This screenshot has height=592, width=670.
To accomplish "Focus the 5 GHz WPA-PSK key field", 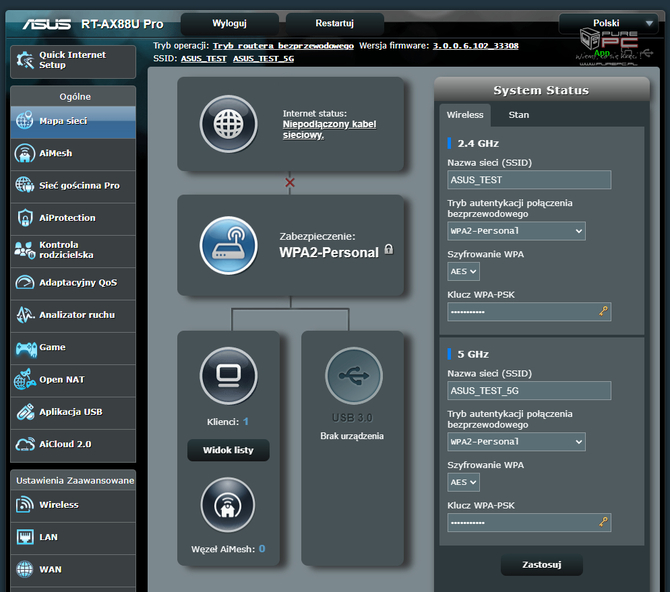I will coord(529,522).
